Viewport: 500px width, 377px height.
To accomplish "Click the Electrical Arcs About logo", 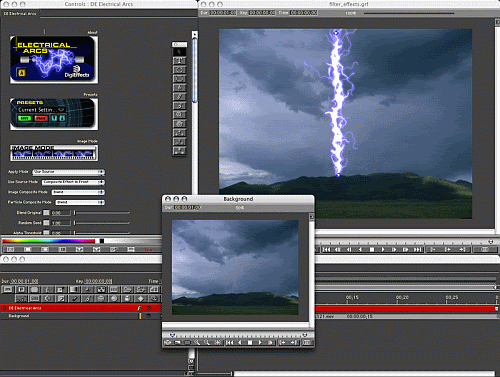I will [54, 59].
